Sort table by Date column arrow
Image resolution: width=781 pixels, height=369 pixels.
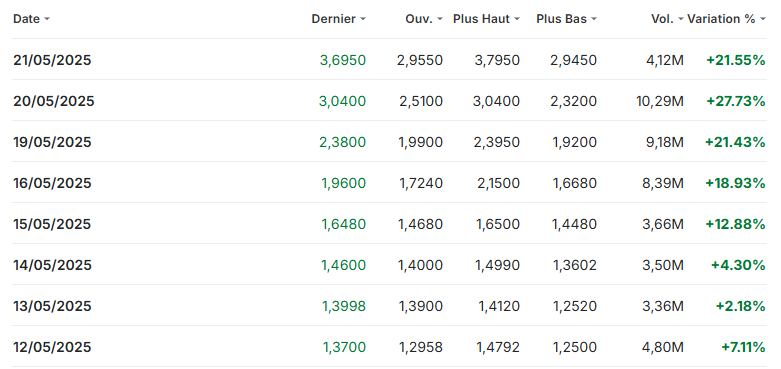(x=47, y=19)
